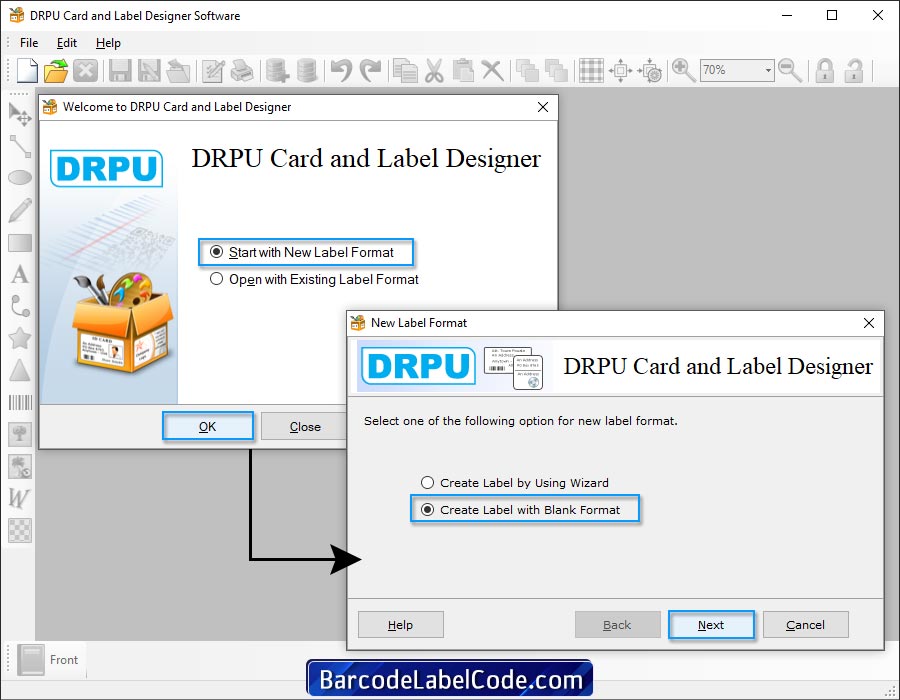Select the WordArt 'W' tool
The width and height of the screenshot is (900, 700).
click(19, 498)
